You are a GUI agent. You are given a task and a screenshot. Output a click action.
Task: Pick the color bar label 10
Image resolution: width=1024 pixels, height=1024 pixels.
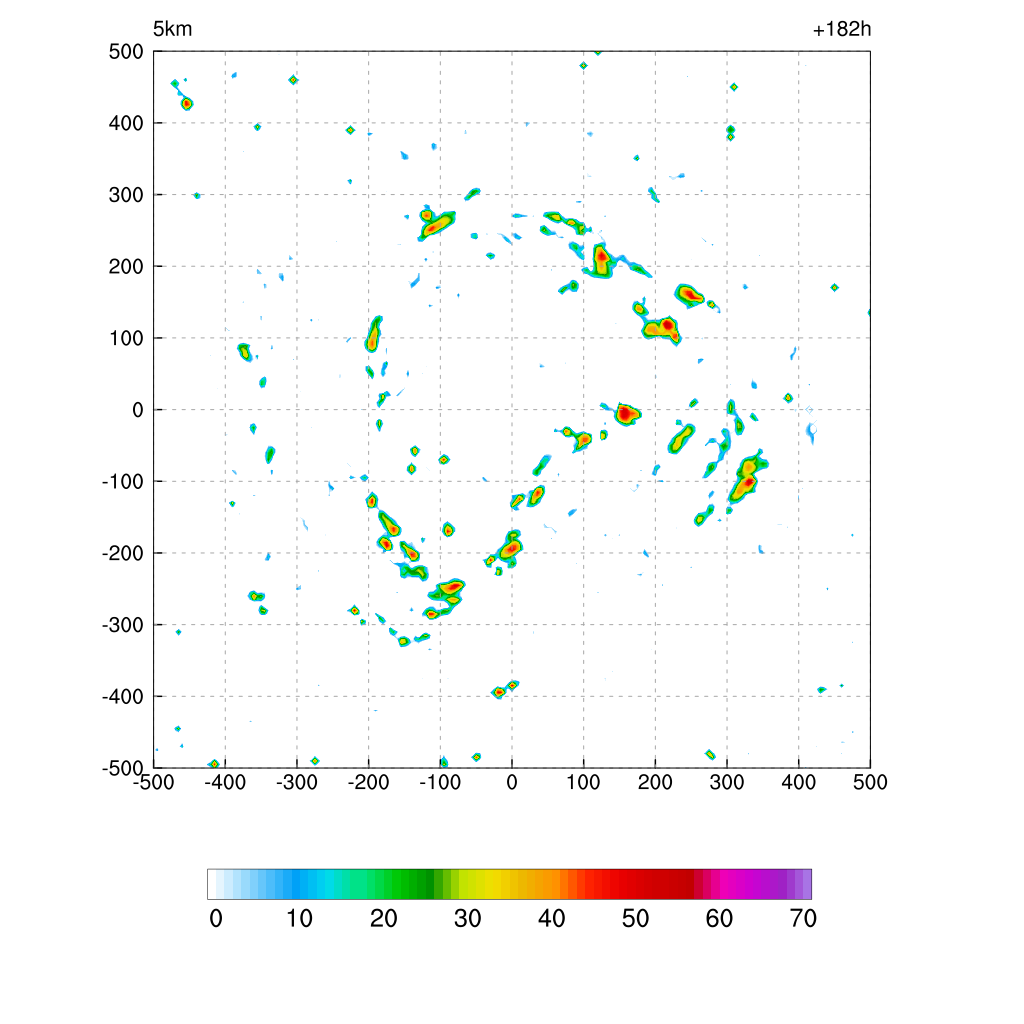point(300,919)
